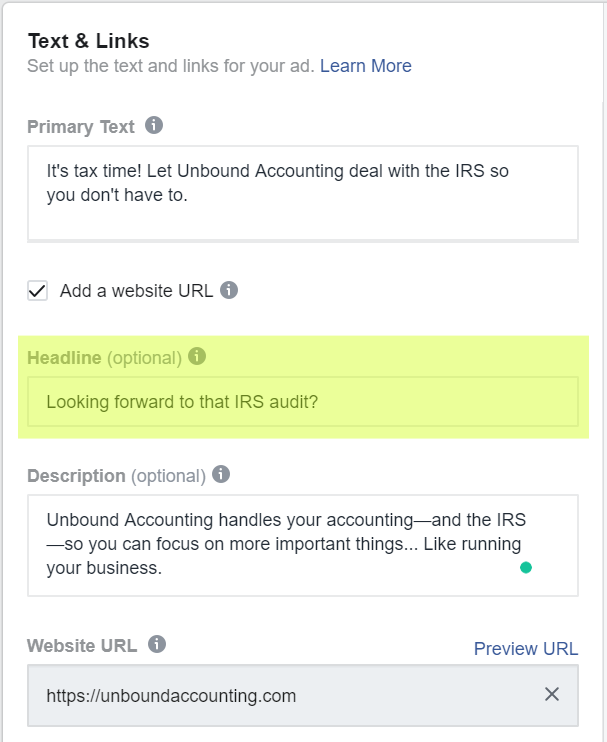Screen dimensions: 607x742
Task: Open the info tooltip beside Add a website URL
Action: pos(229,290)
